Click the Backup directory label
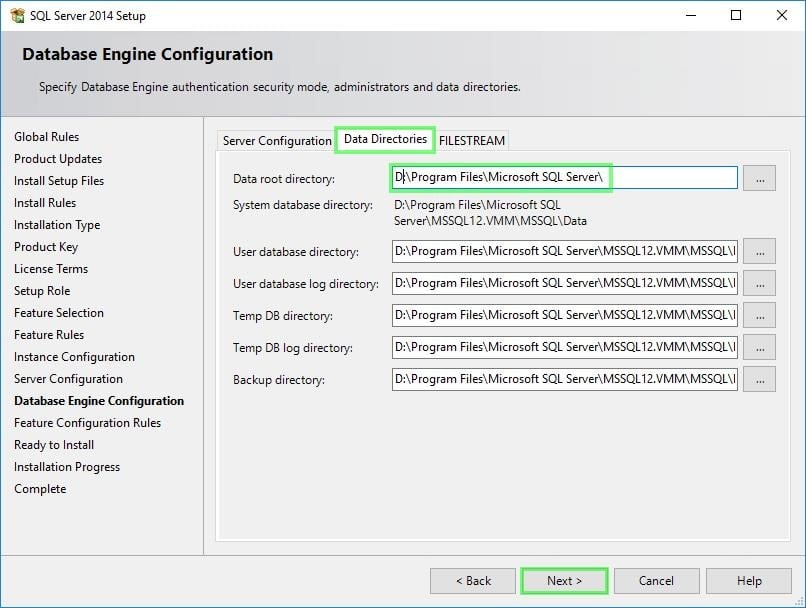Viewport: 806px width, 608px height. tap(279, 380)
